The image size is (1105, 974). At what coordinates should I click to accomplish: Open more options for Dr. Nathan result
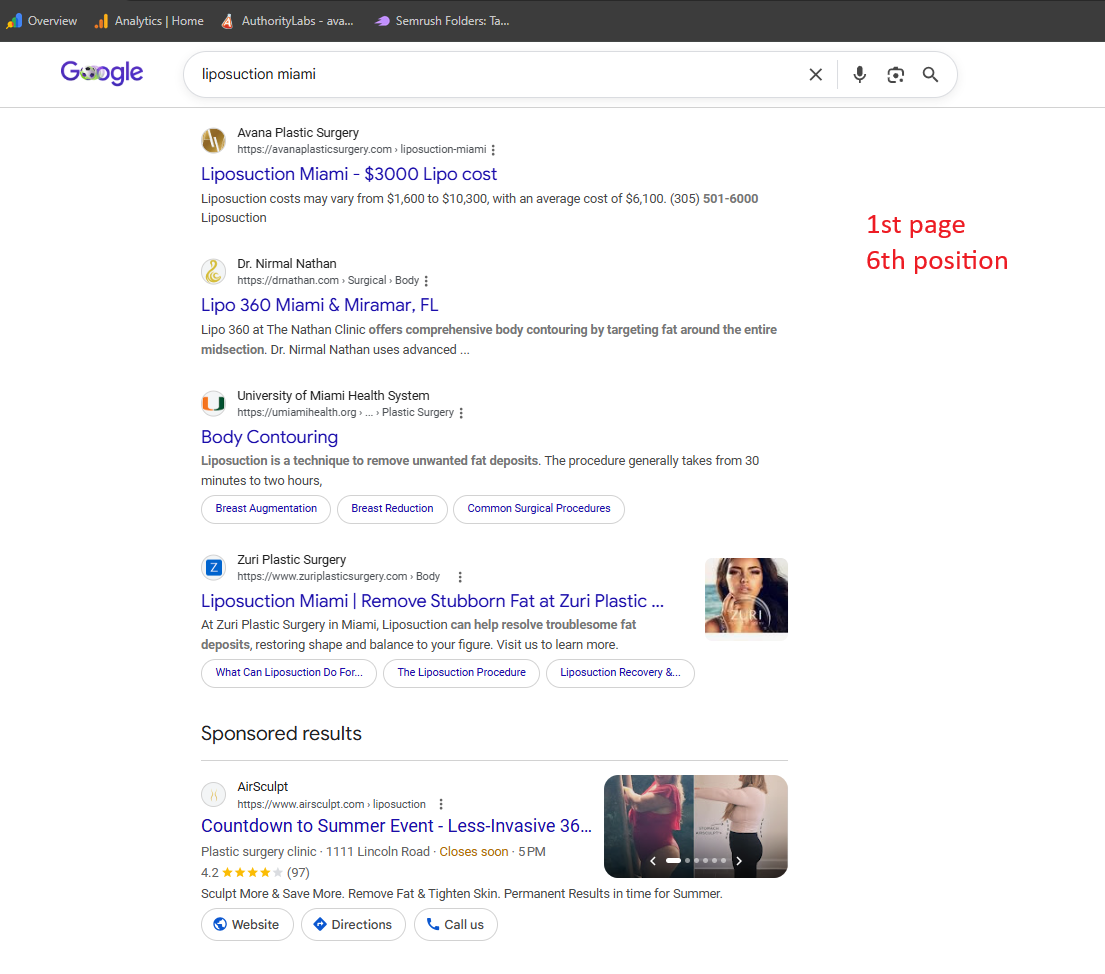(x=426, y=281)
